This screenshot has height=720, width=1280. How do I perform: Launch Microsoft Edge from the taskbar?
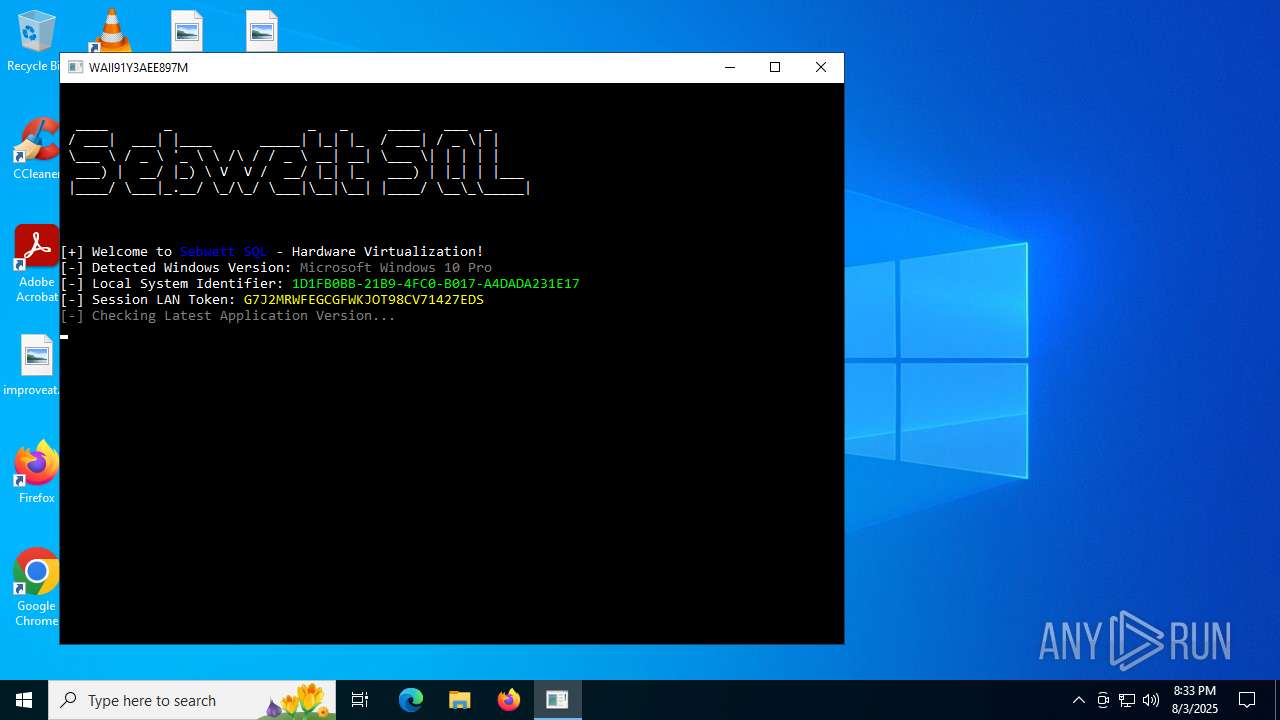[x=411, y=700]
